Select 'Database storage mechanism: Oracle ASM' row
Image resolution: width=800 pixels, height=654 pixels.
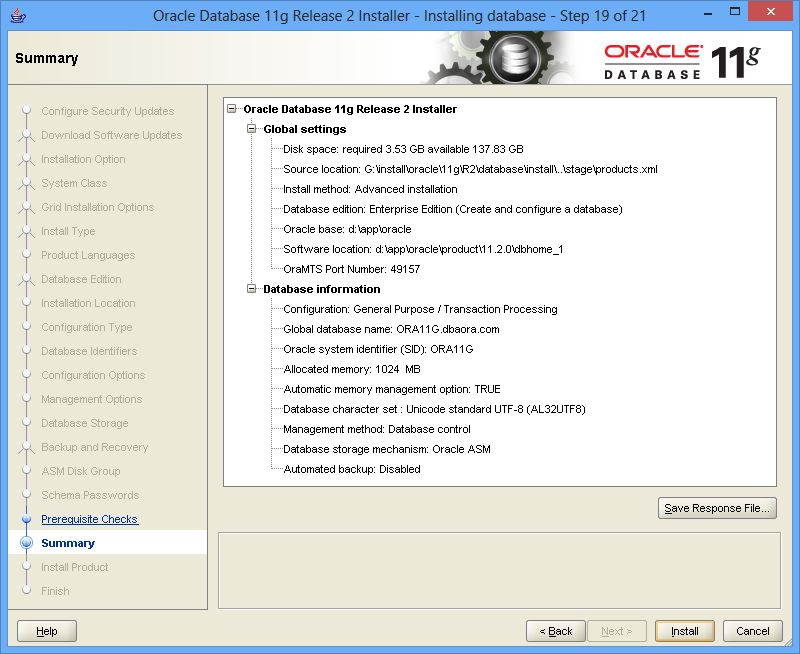(387, 449)
